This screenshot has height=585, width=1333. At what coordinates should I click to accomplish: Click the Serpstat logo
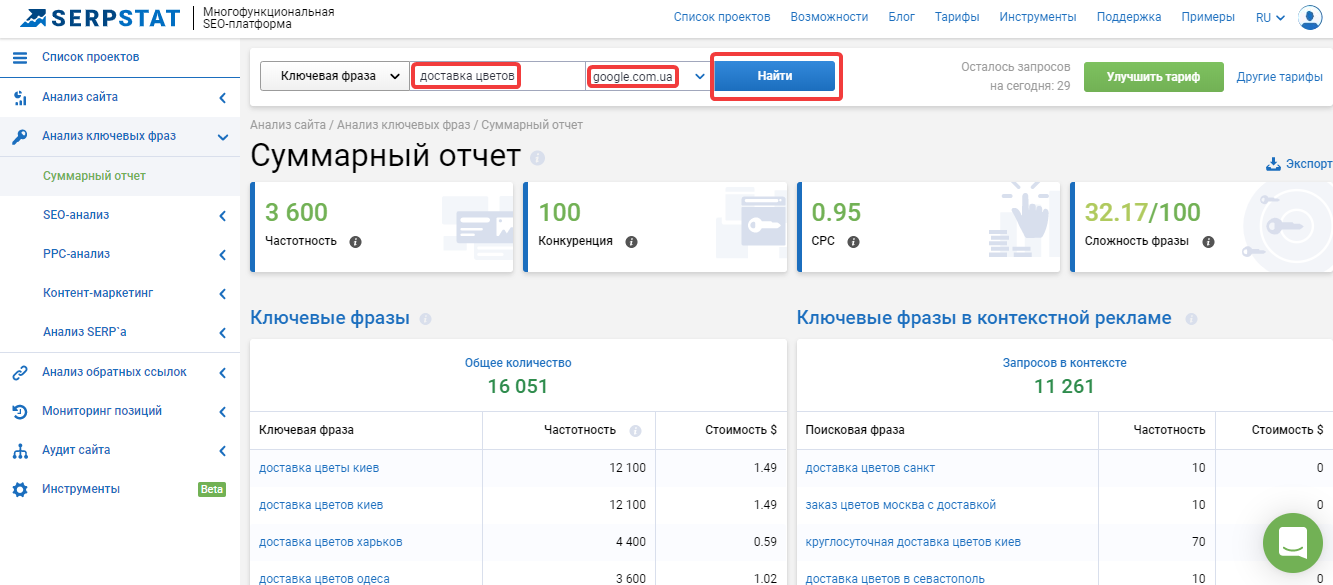pos(100,18)
